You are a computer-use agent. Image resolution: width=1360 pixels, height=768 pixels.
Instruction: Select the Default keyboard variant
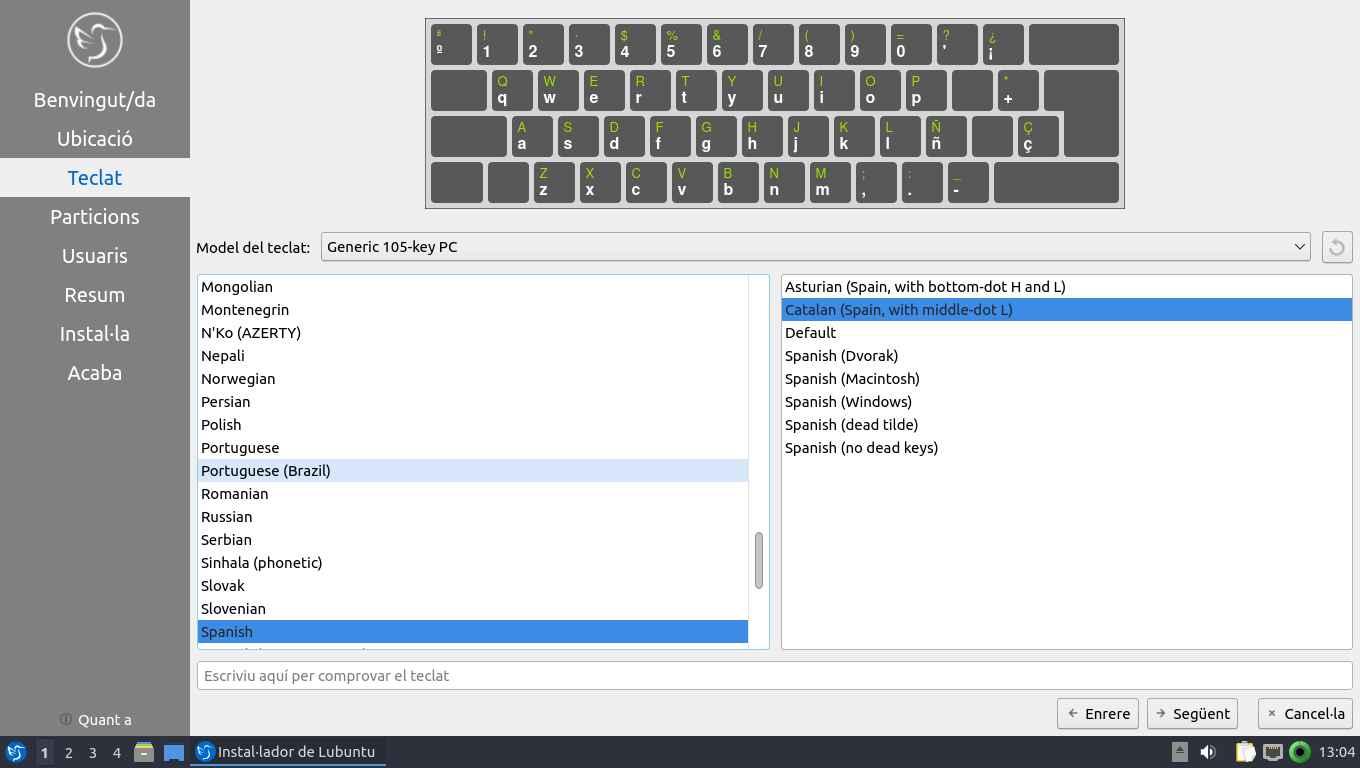pyautogui.click(x=810, y=333)
